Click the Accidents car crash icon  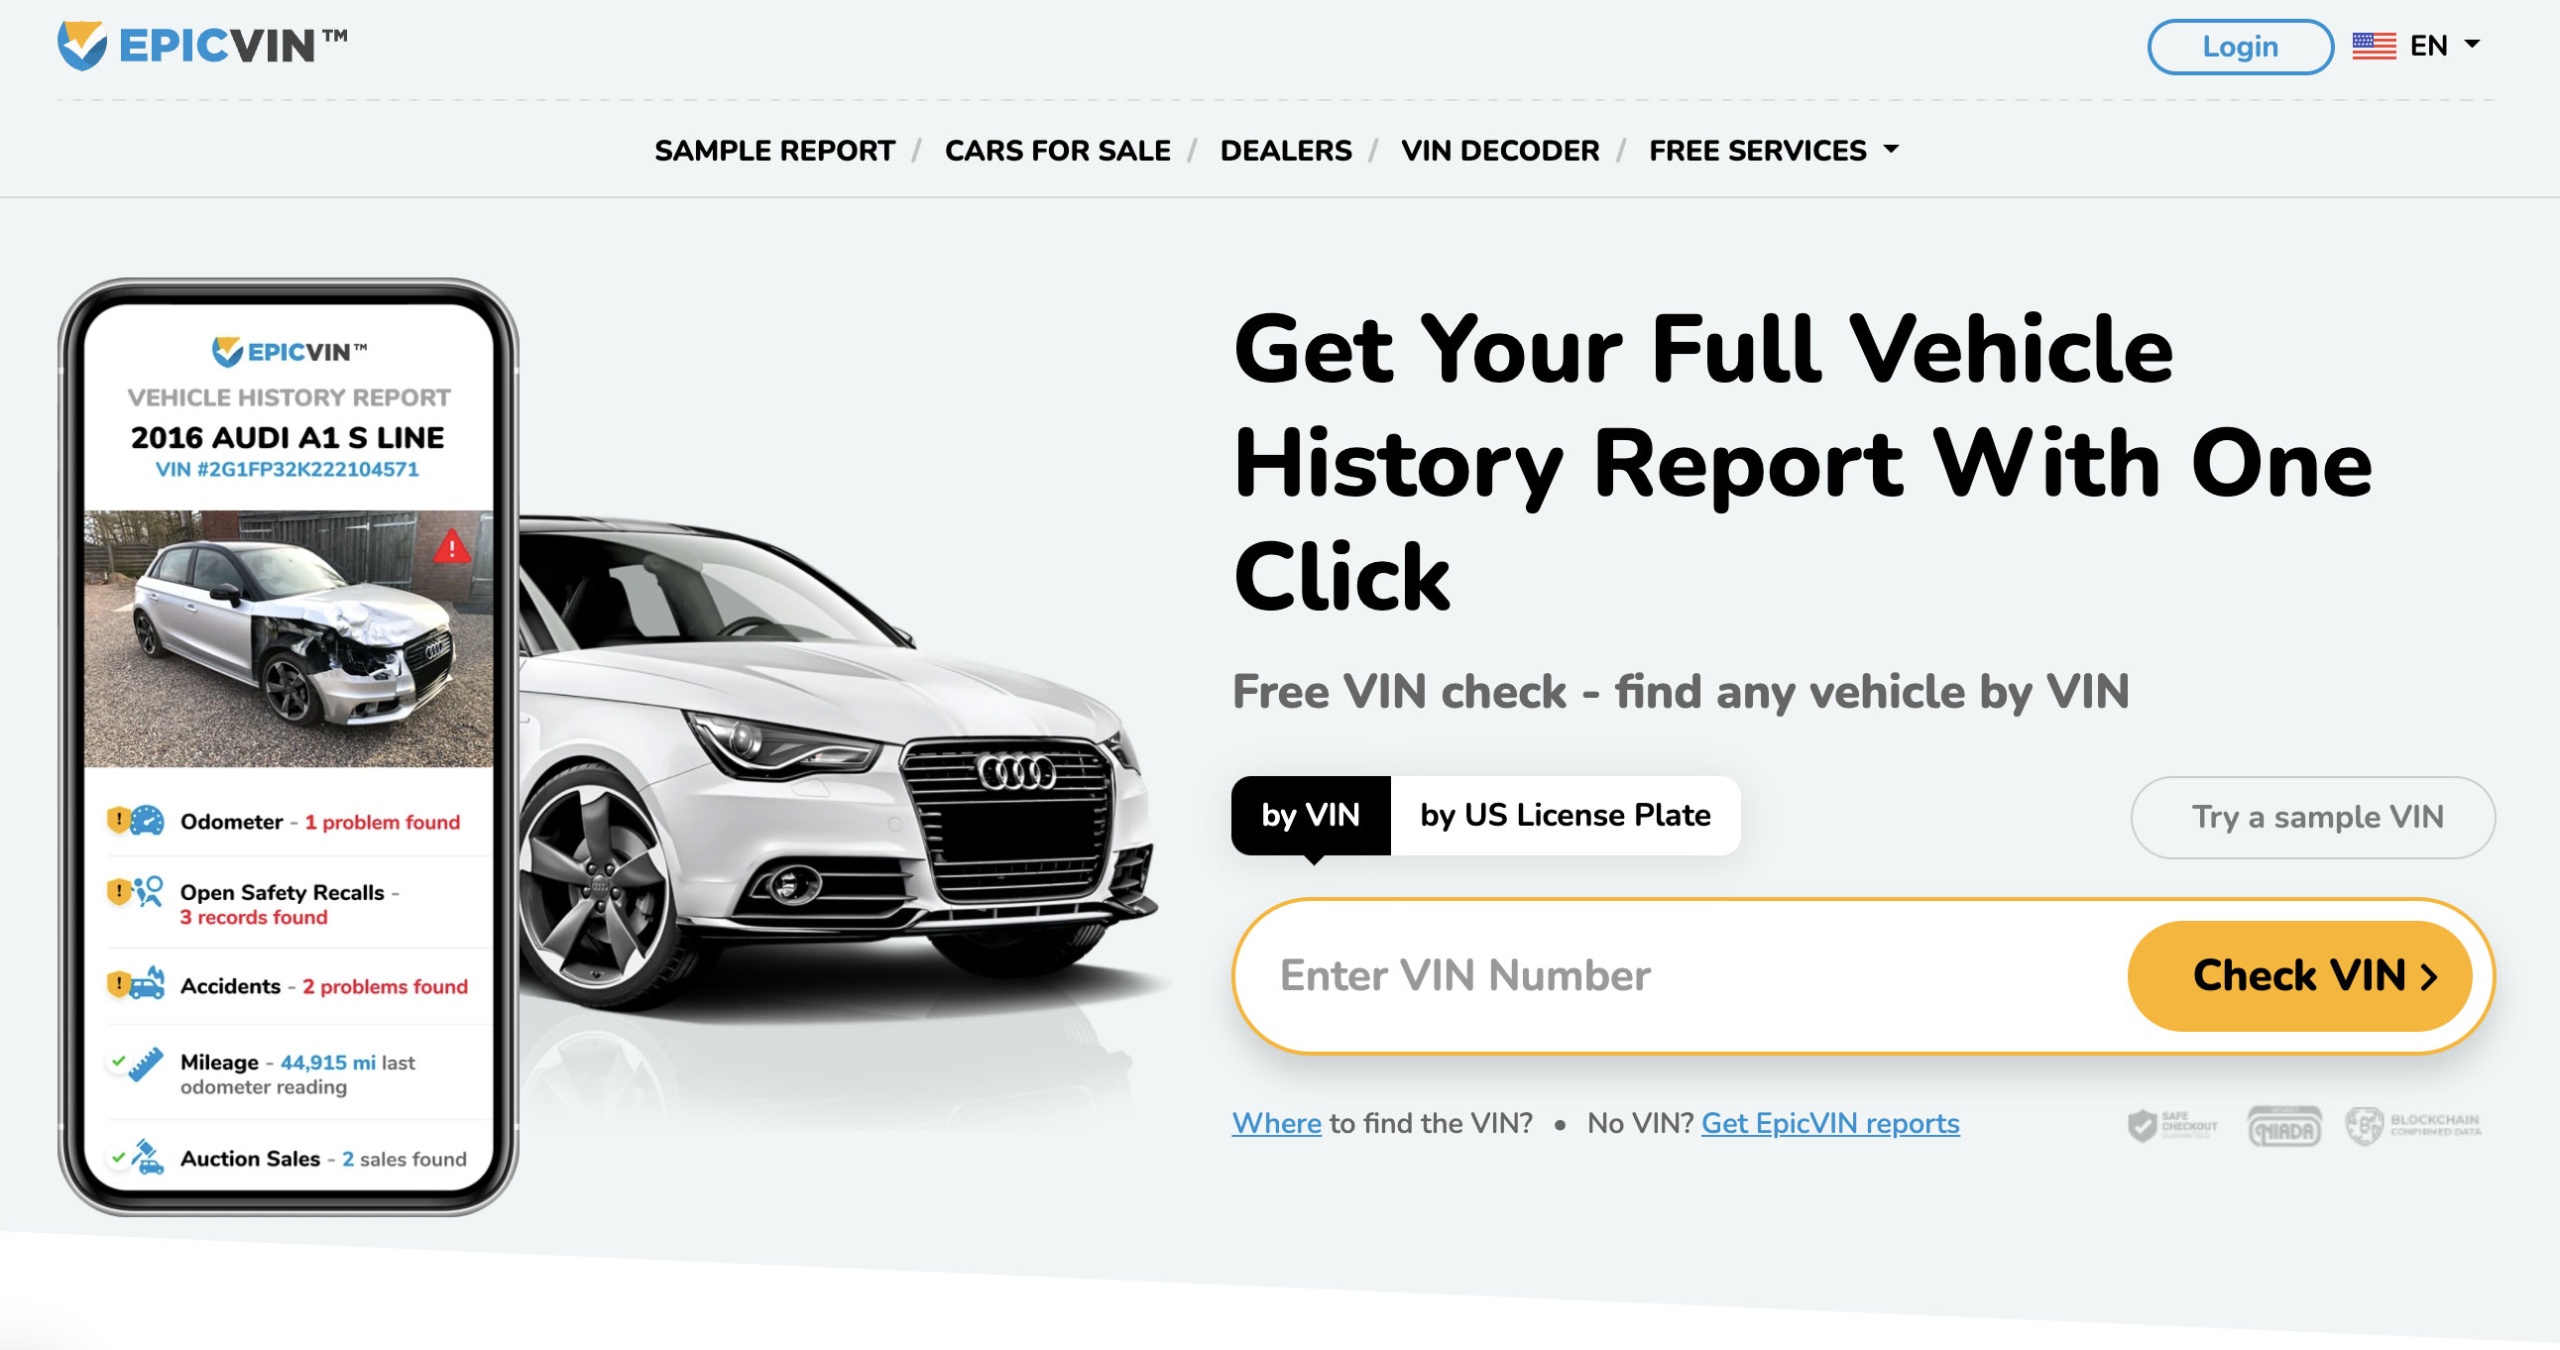click(148, 984)
